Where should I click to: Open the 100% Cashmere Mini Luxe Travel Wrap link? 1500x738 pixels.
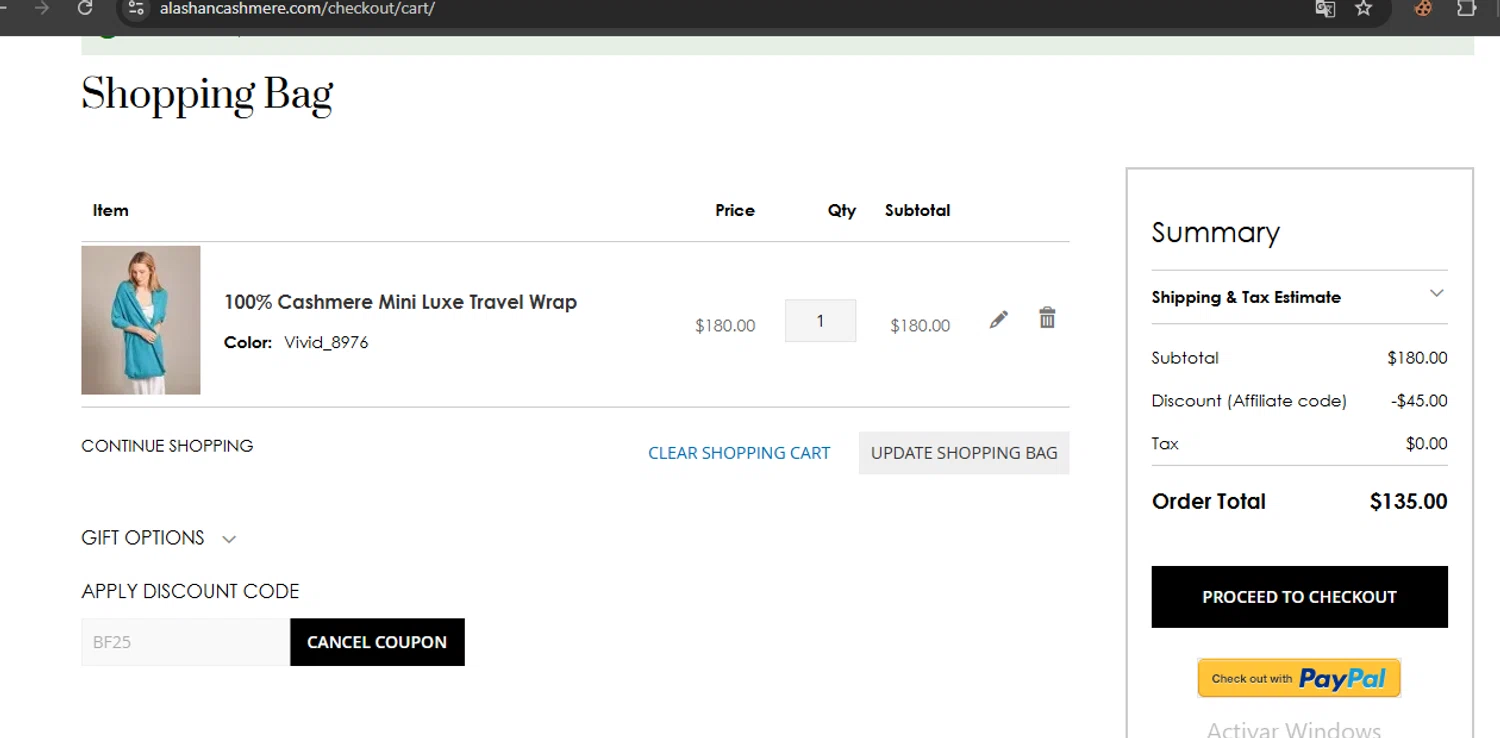[400, 302]
